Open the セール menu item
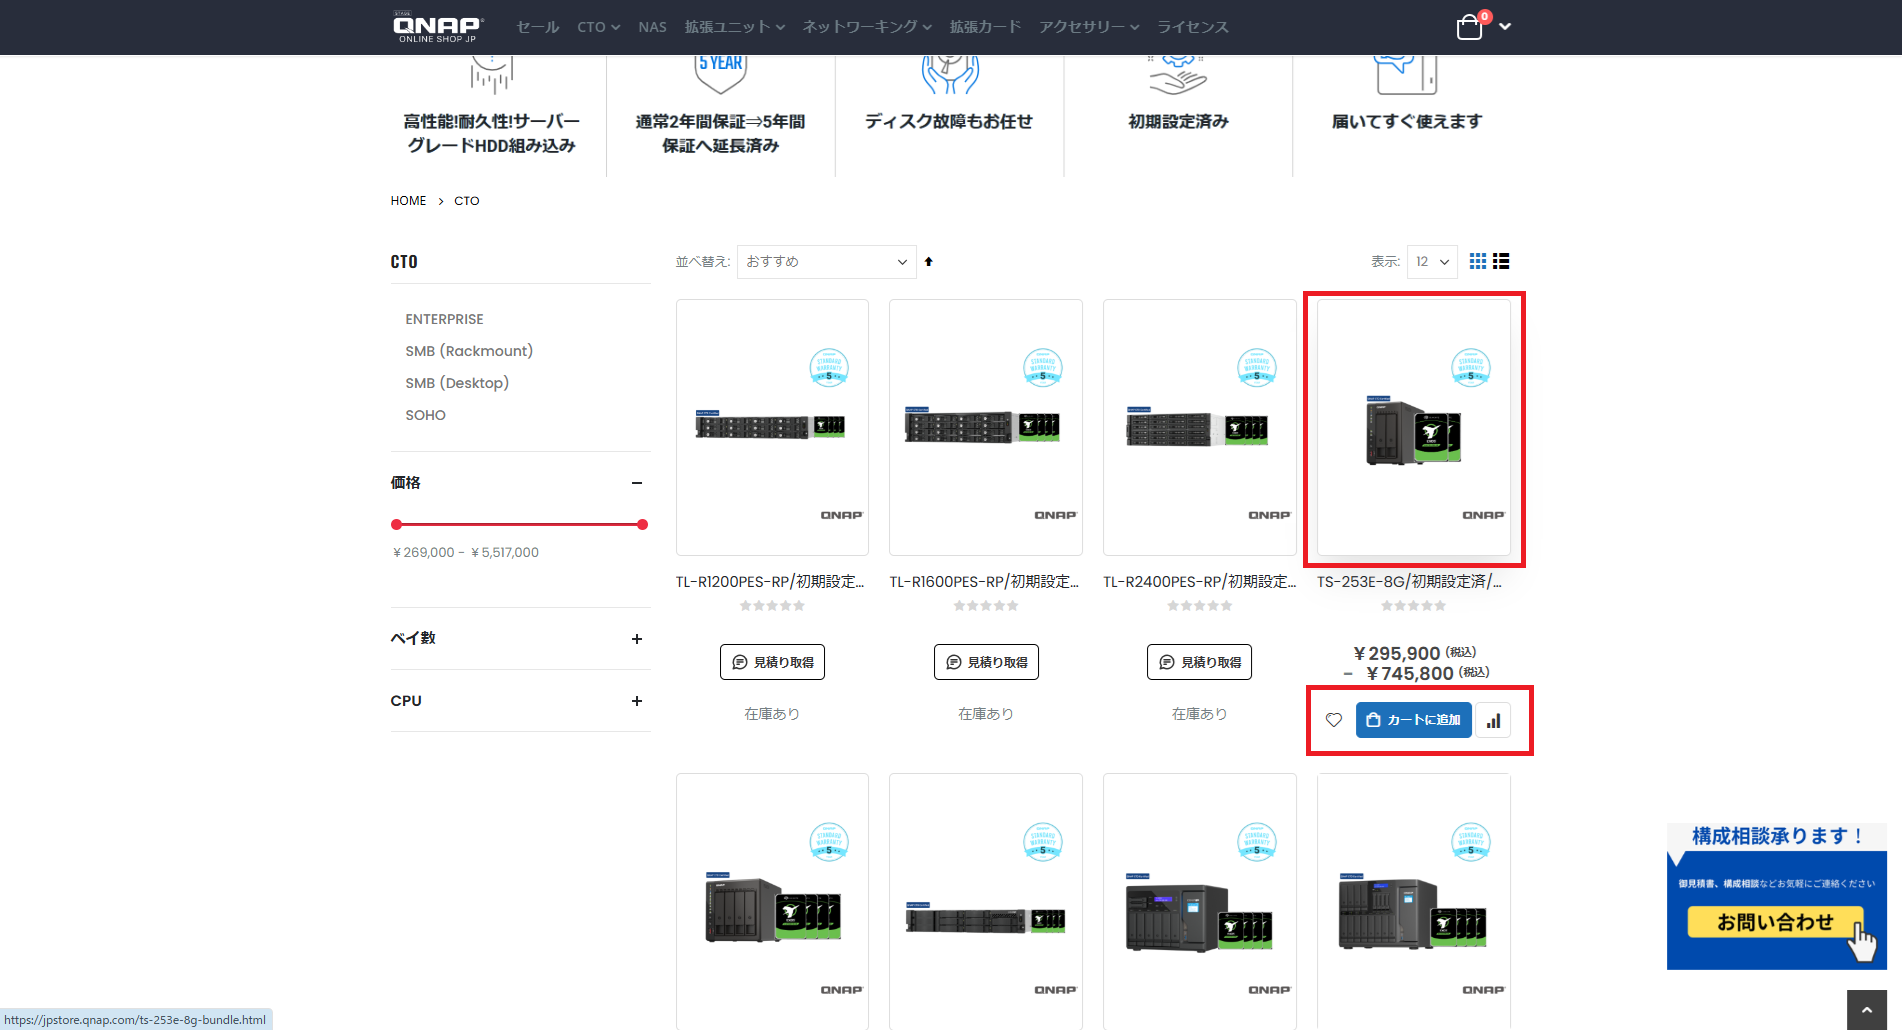The width and height of the screenshot is (1902, 1030). (538, 27)
